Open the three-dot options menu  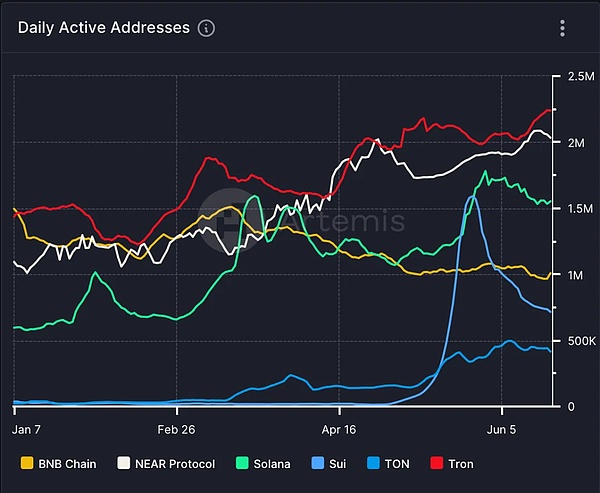coord(564,28)
